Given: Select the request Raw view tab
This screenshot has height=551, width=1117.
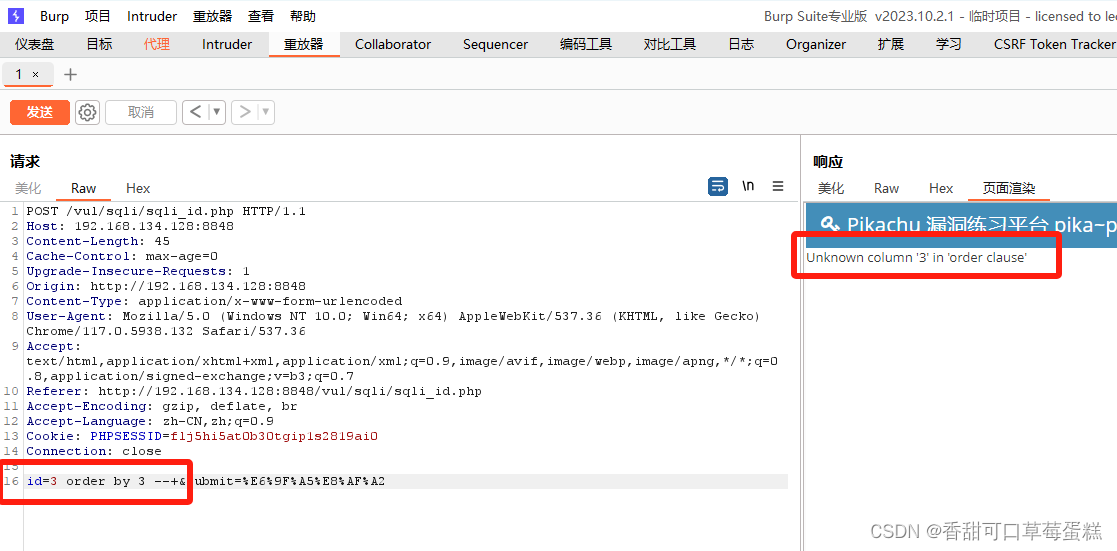Looking at the screenshot, I should tap(83, 188).
